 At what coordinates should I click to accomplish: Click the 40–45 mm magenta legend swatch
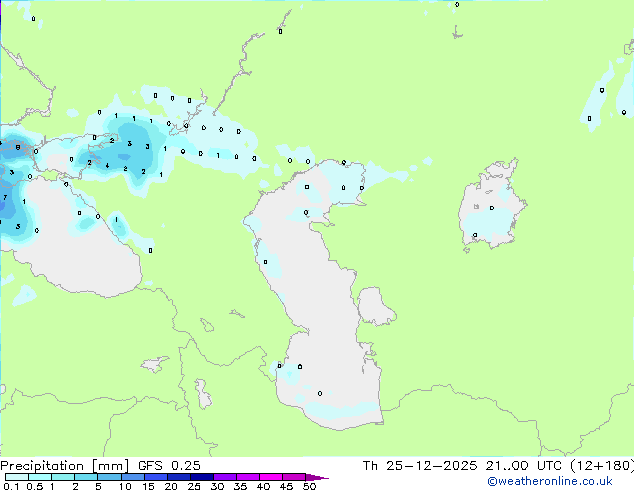pyautogui.click(x=271, y=477)
